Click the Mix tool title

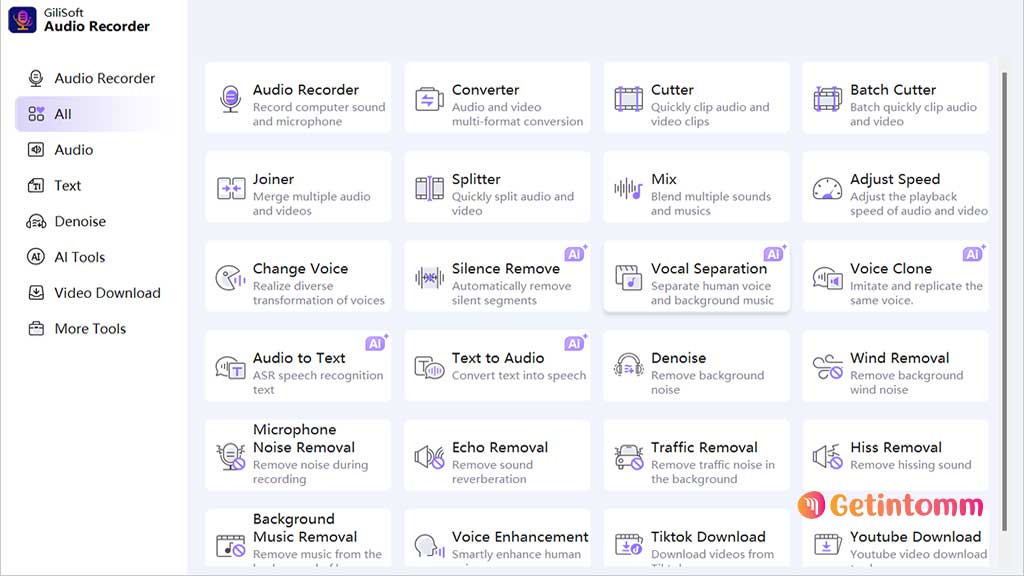point(664,180)
